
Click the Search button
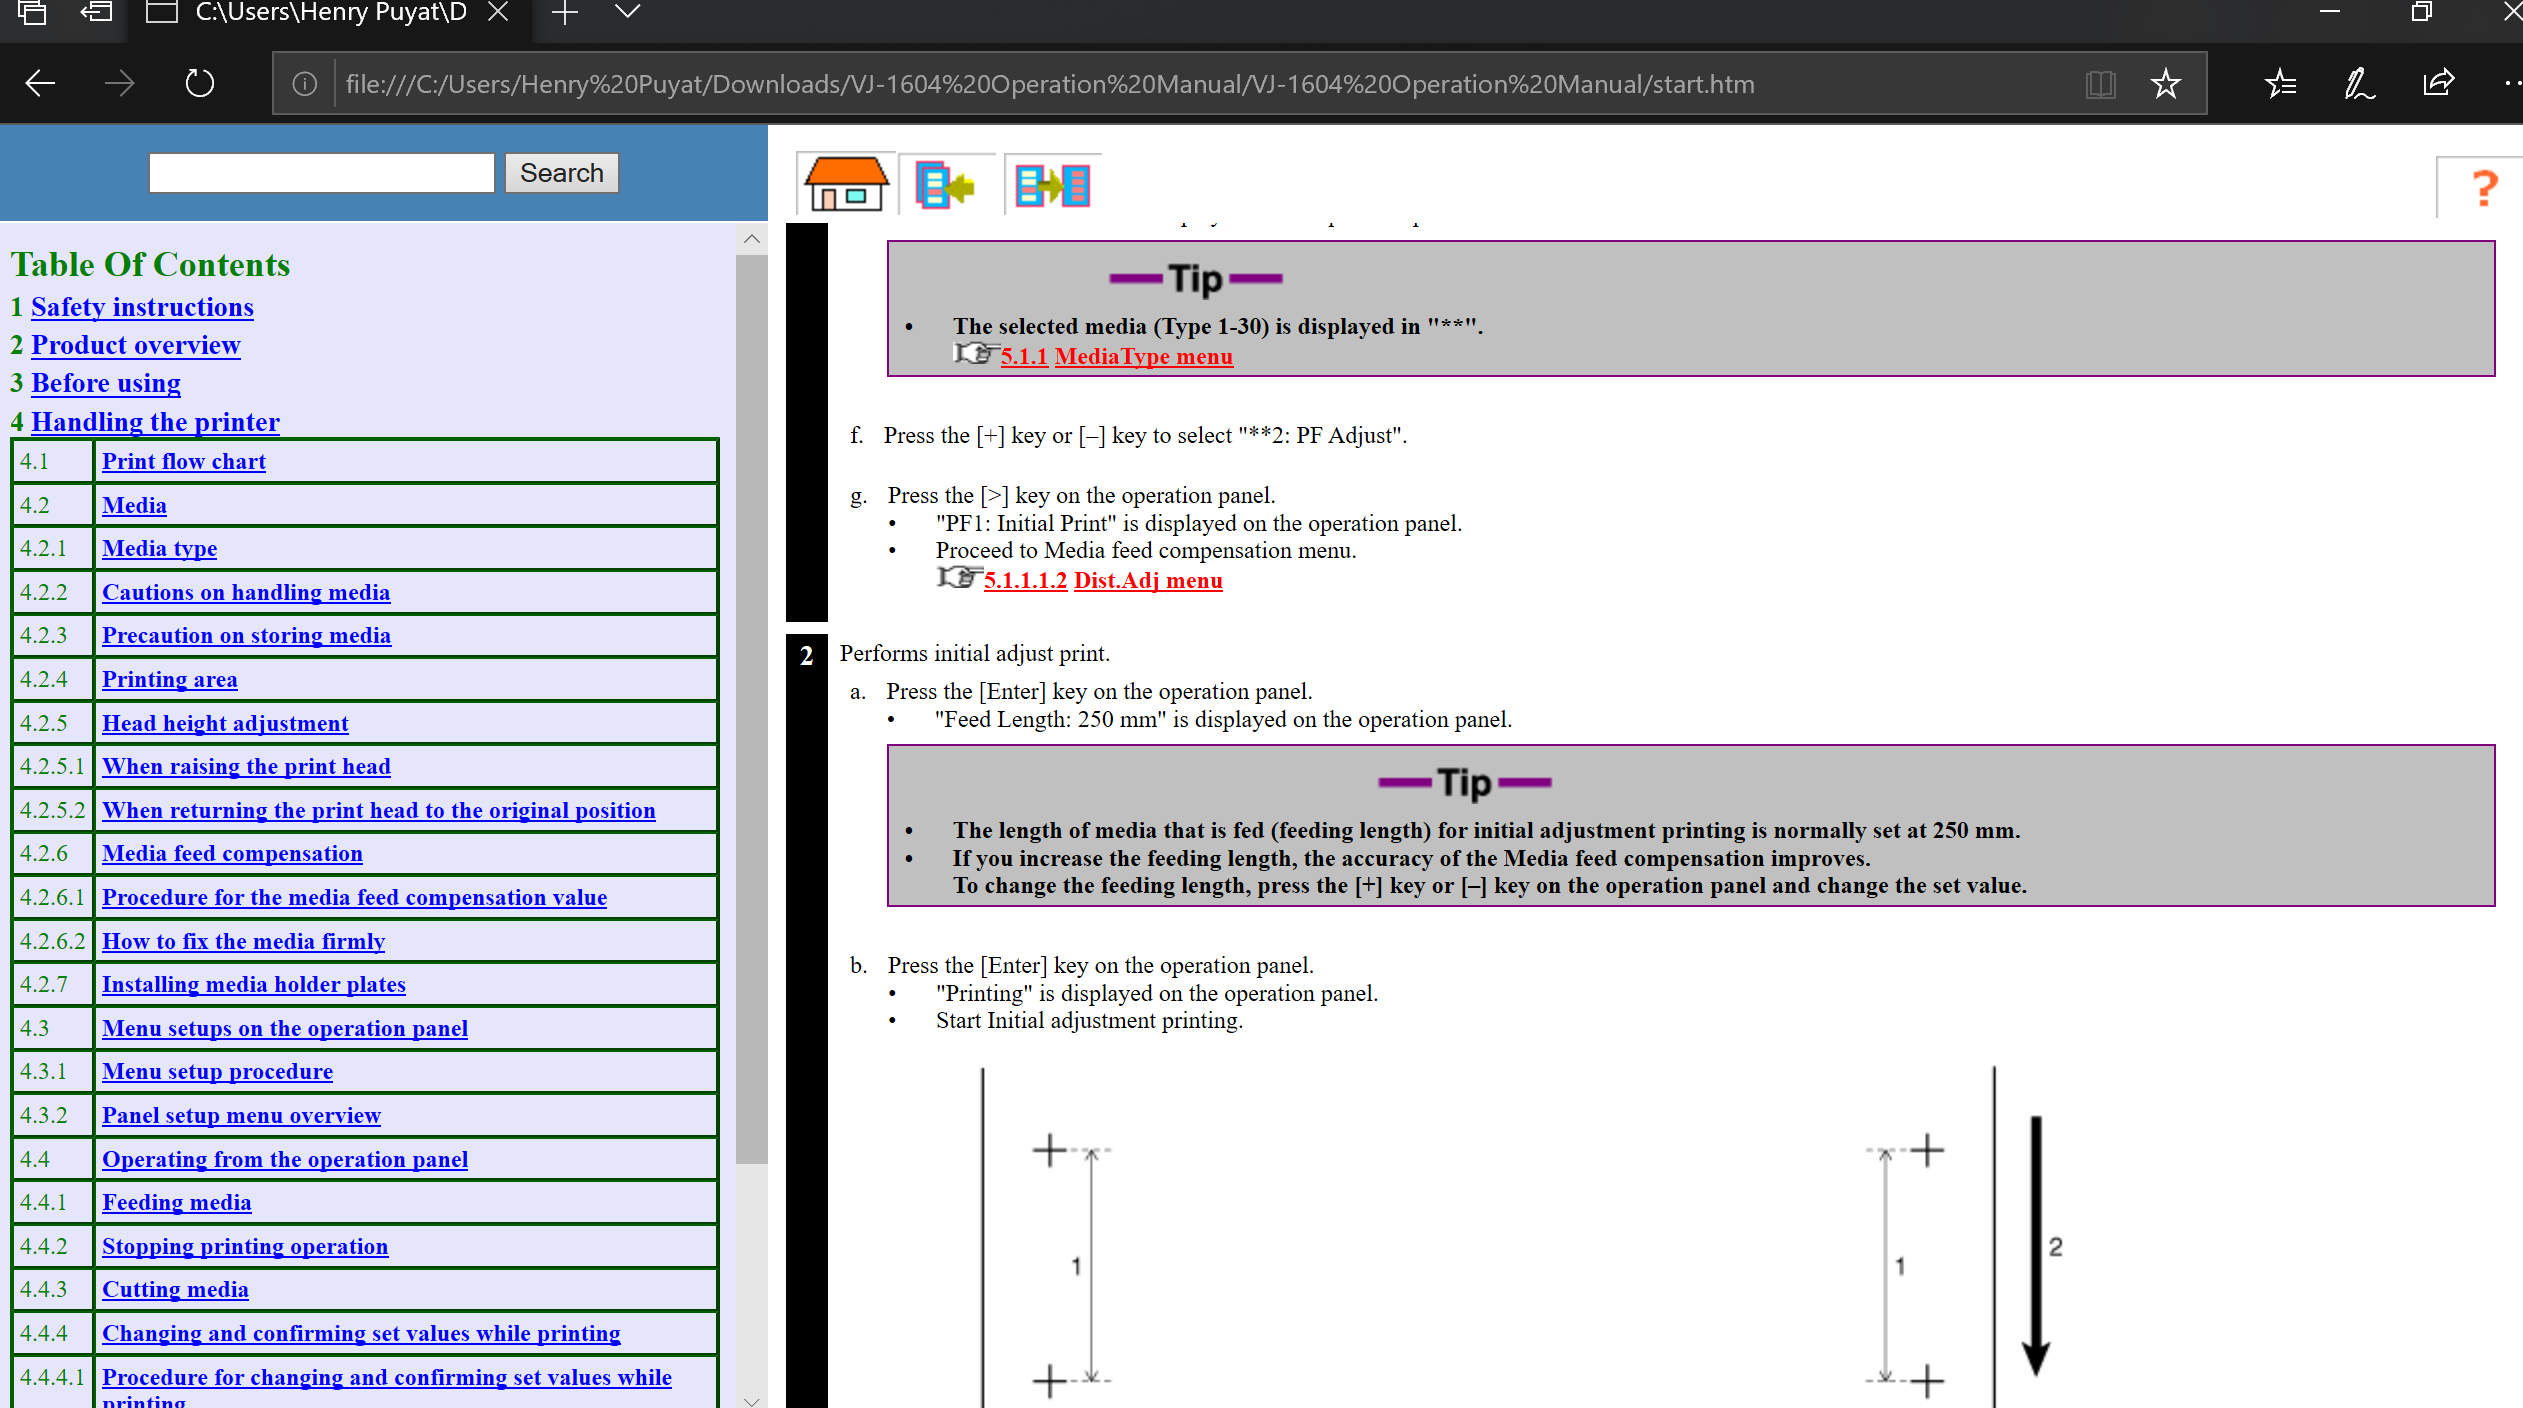click(562, 172)
